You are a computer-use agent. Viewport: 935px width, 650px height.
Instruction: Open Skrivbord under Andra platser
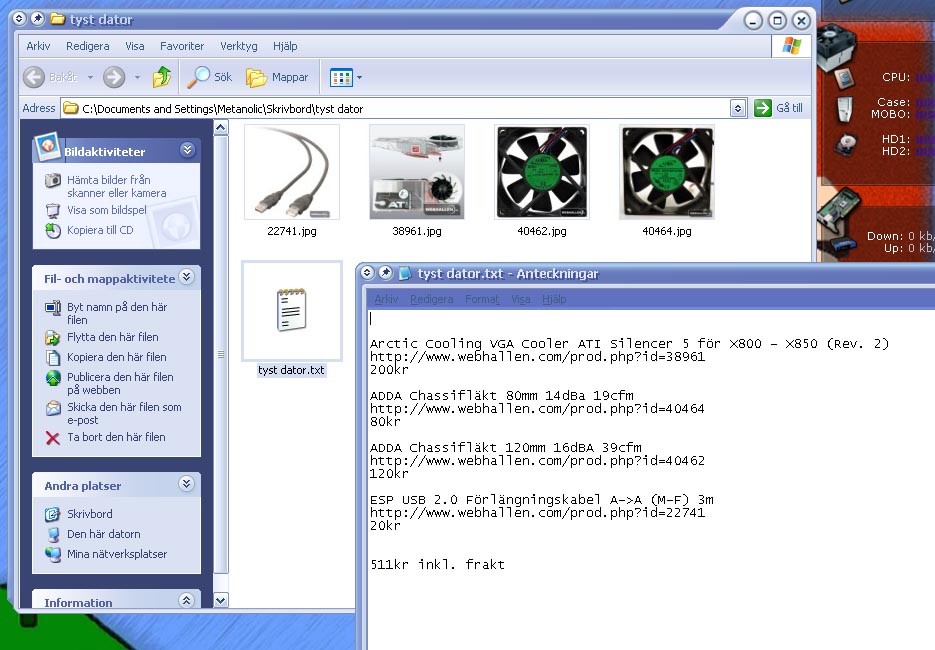pos(89,514)
